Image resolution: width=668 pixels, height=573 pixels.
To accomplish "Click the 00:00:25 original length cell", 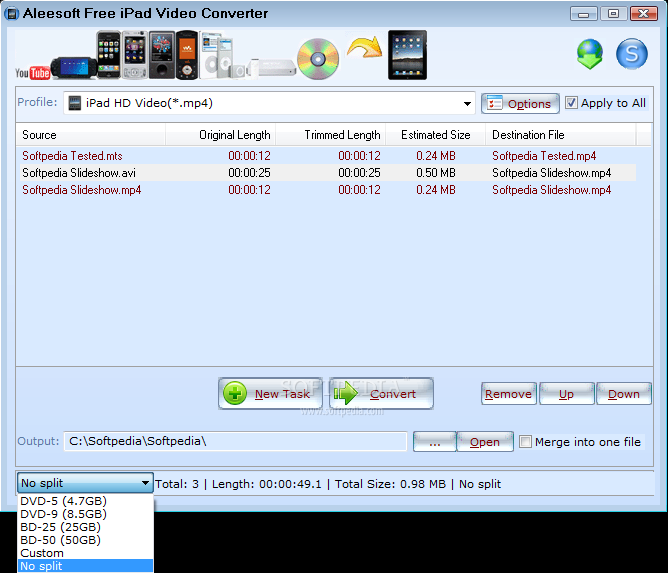I will (249, 173).
